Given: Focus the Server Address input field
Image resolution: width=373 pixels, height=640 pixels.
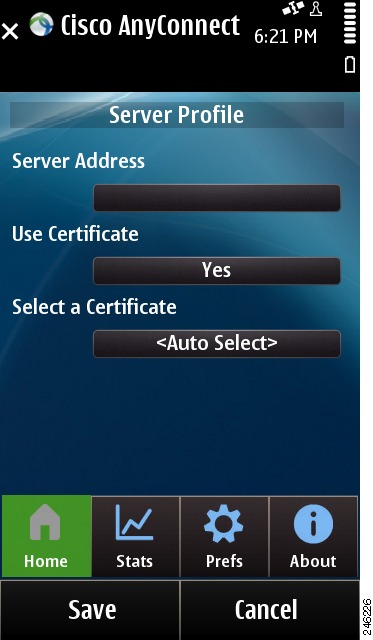Looking at the screenshot, I should point(217,198).
